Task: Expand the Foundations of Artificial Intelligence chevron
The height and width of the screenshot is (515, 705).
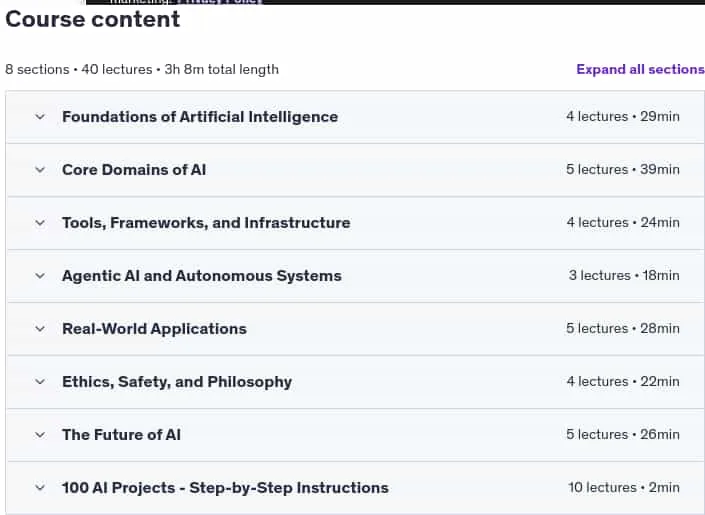Action: tap(40, 117)
